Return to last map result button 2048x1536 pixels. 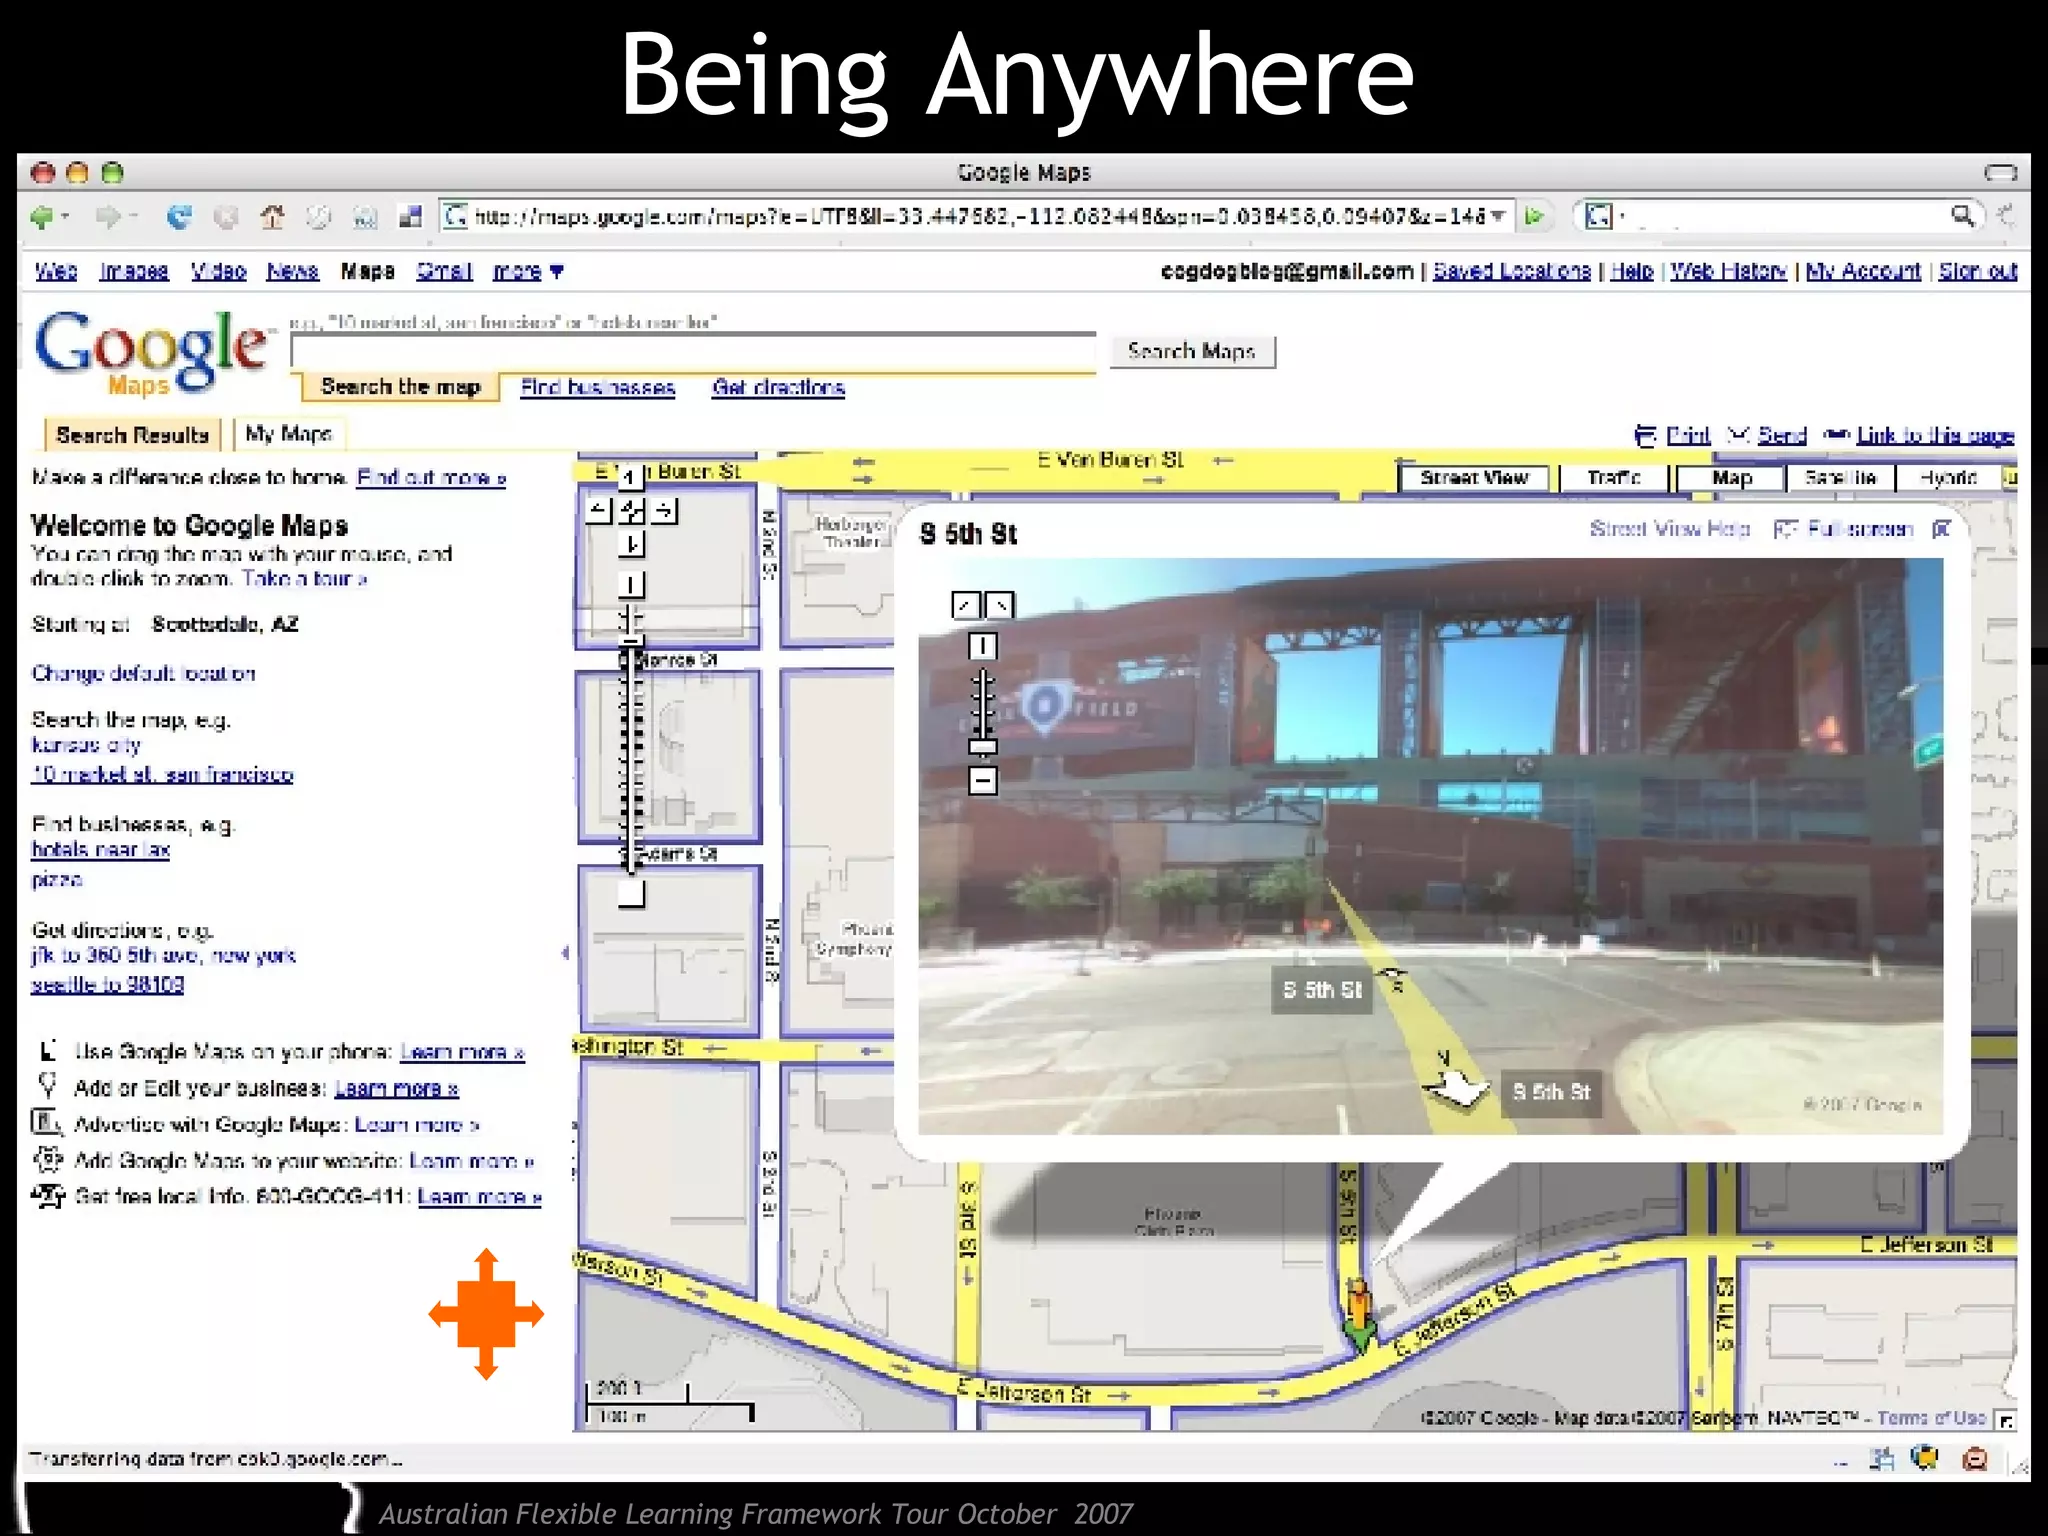pos(631,511)
